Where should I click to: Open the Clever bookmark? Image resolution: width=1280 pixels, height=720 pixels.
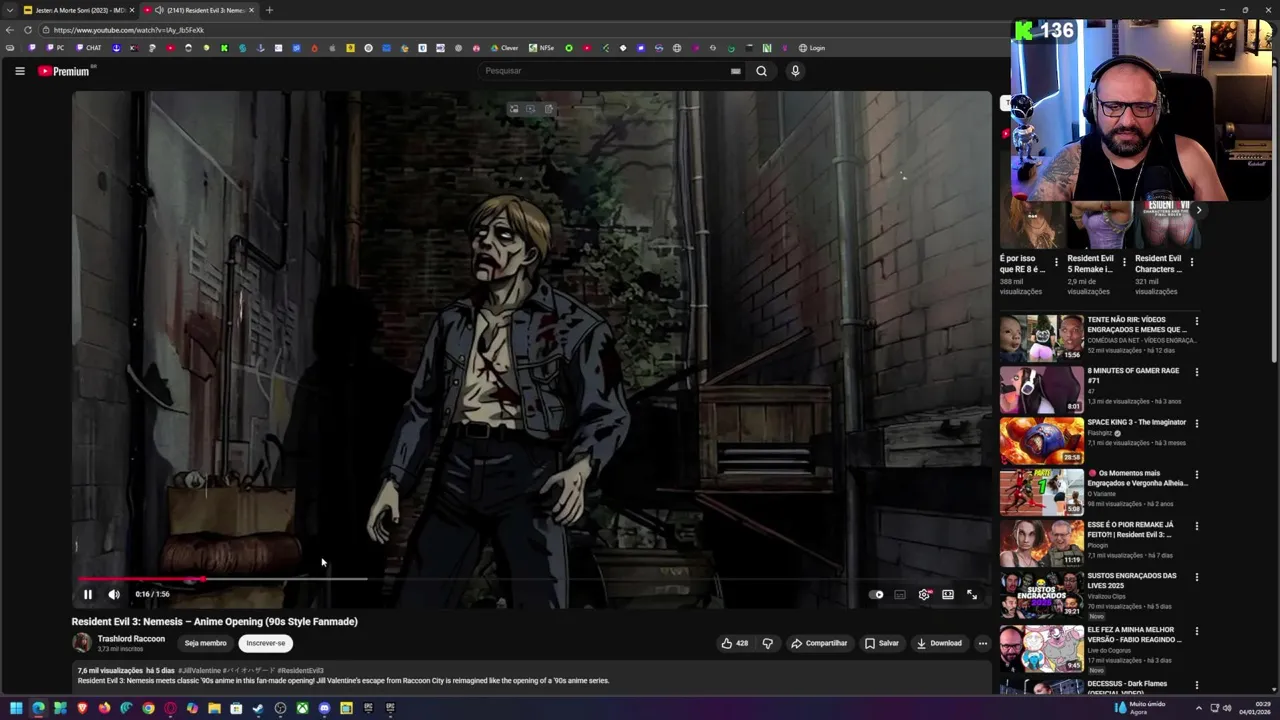click(x=504, y=48)
